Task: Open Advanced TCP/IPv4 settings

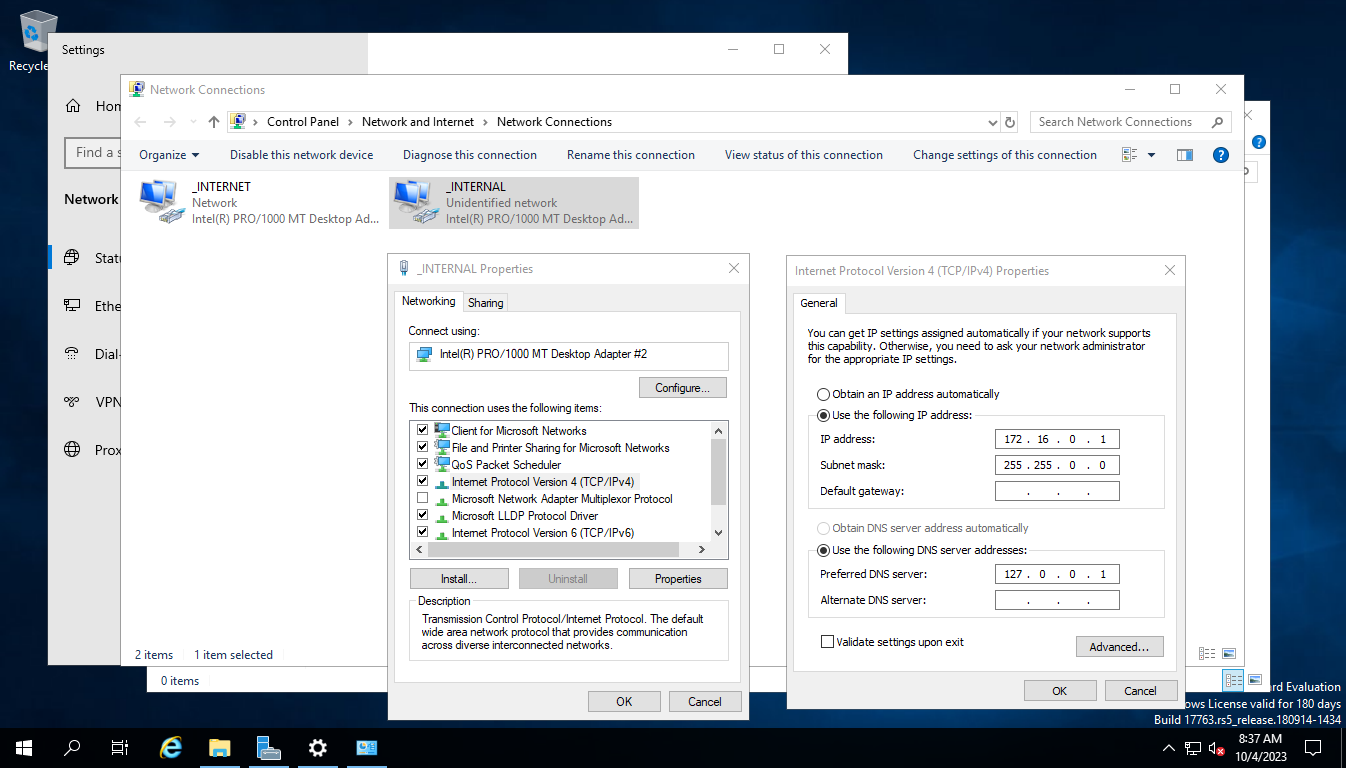Action: tap(1119, 646)
